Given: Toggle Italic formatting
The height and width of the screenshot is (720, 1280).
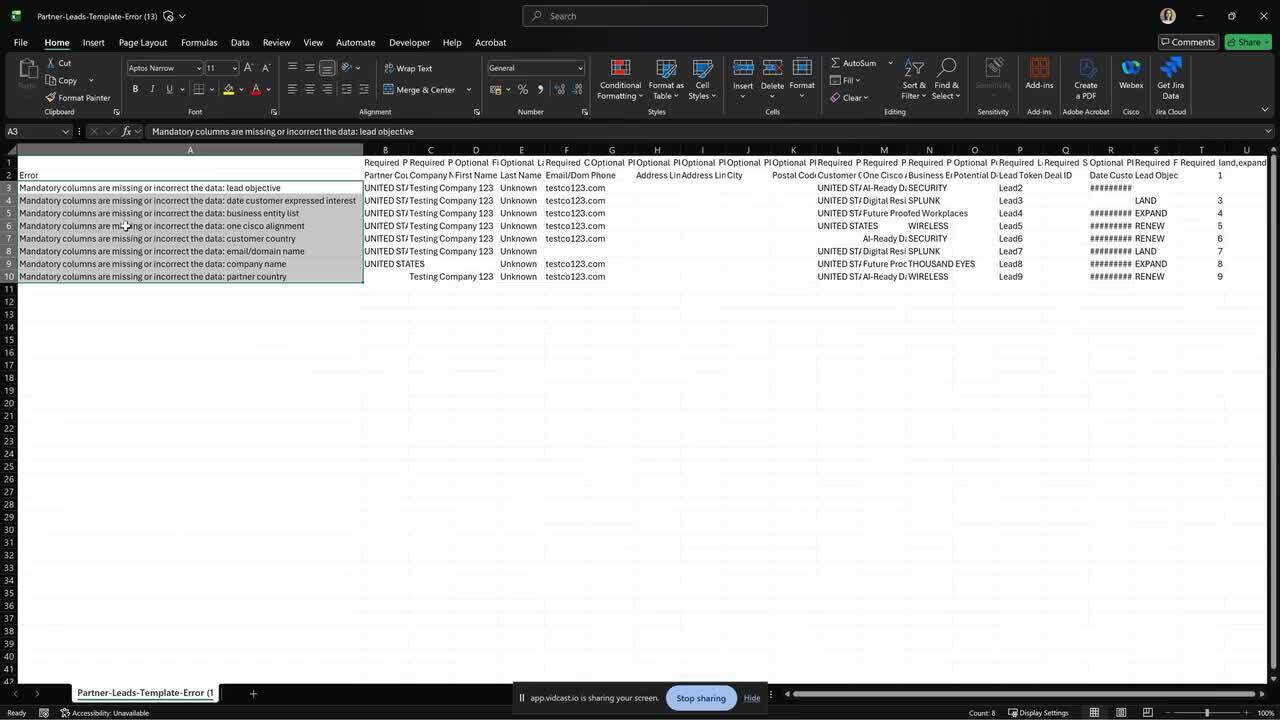Looking at the screenshot, I should (152, 89).
